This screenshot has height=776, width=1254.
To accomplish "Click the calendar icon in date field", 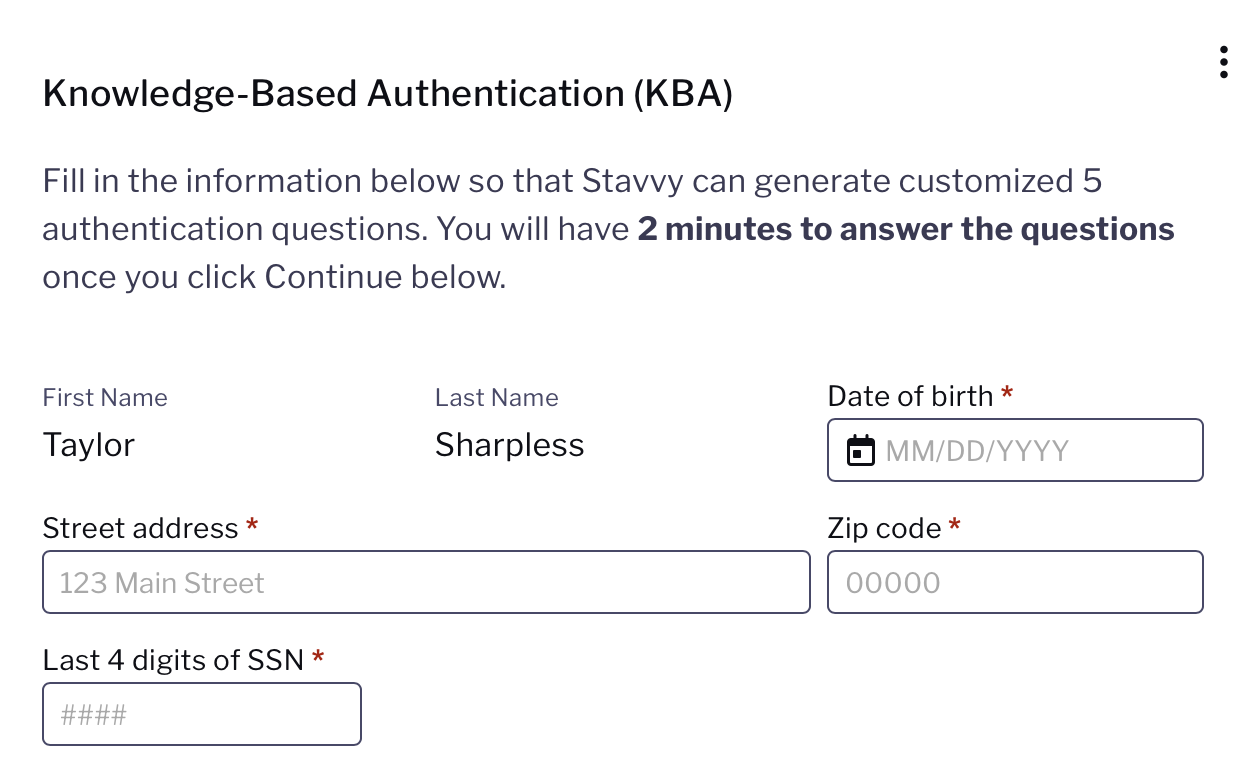I will [x=860, y=451].
